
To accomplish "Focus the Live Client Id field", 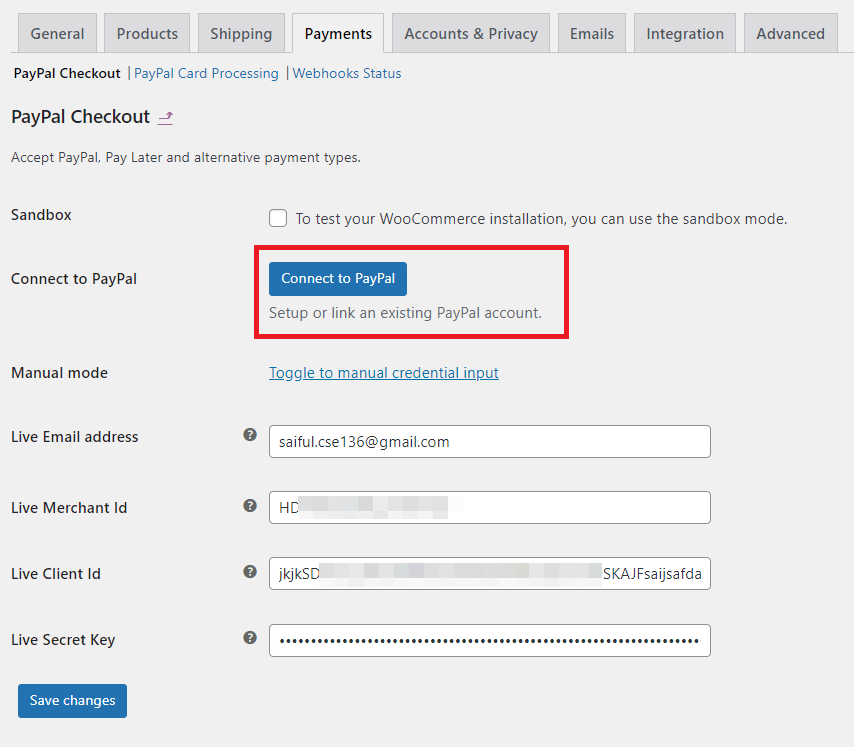I will tap(490, 573).
